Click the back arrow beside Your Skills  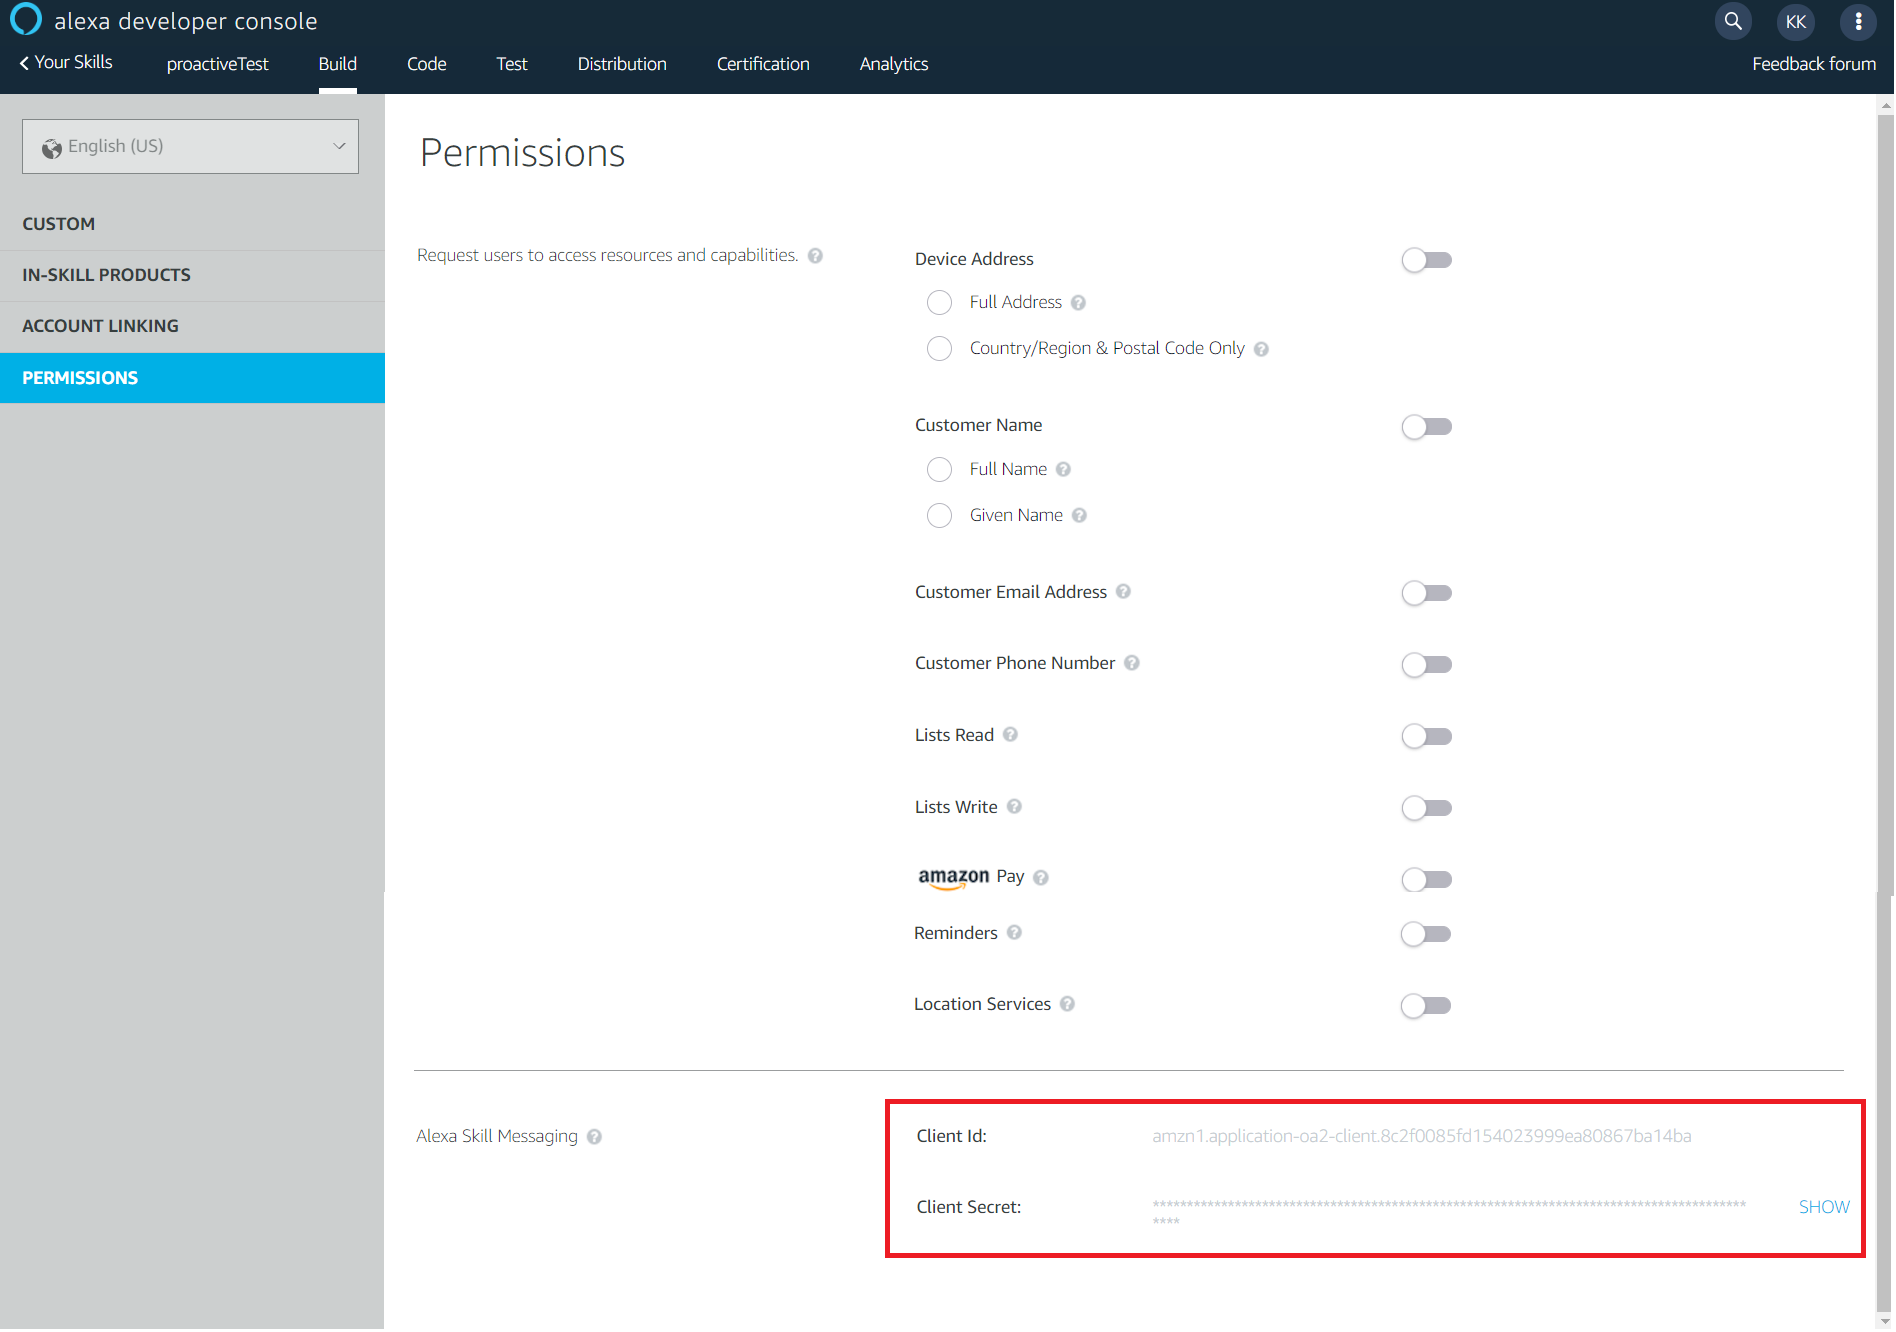[x=24, y=63]
